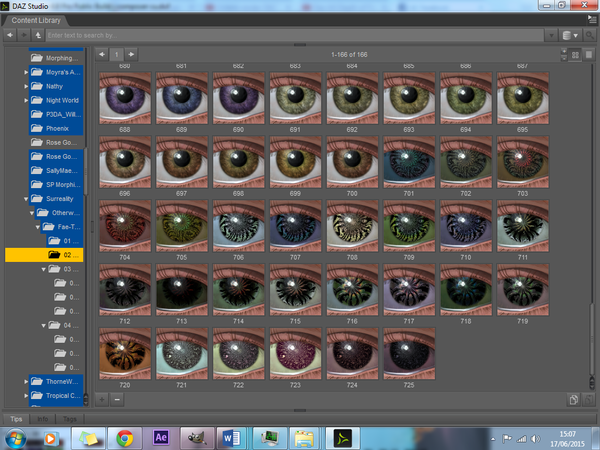The image size is (600, 450).
Task: Open the volume control in system tray
Action: tap(535, 439)
